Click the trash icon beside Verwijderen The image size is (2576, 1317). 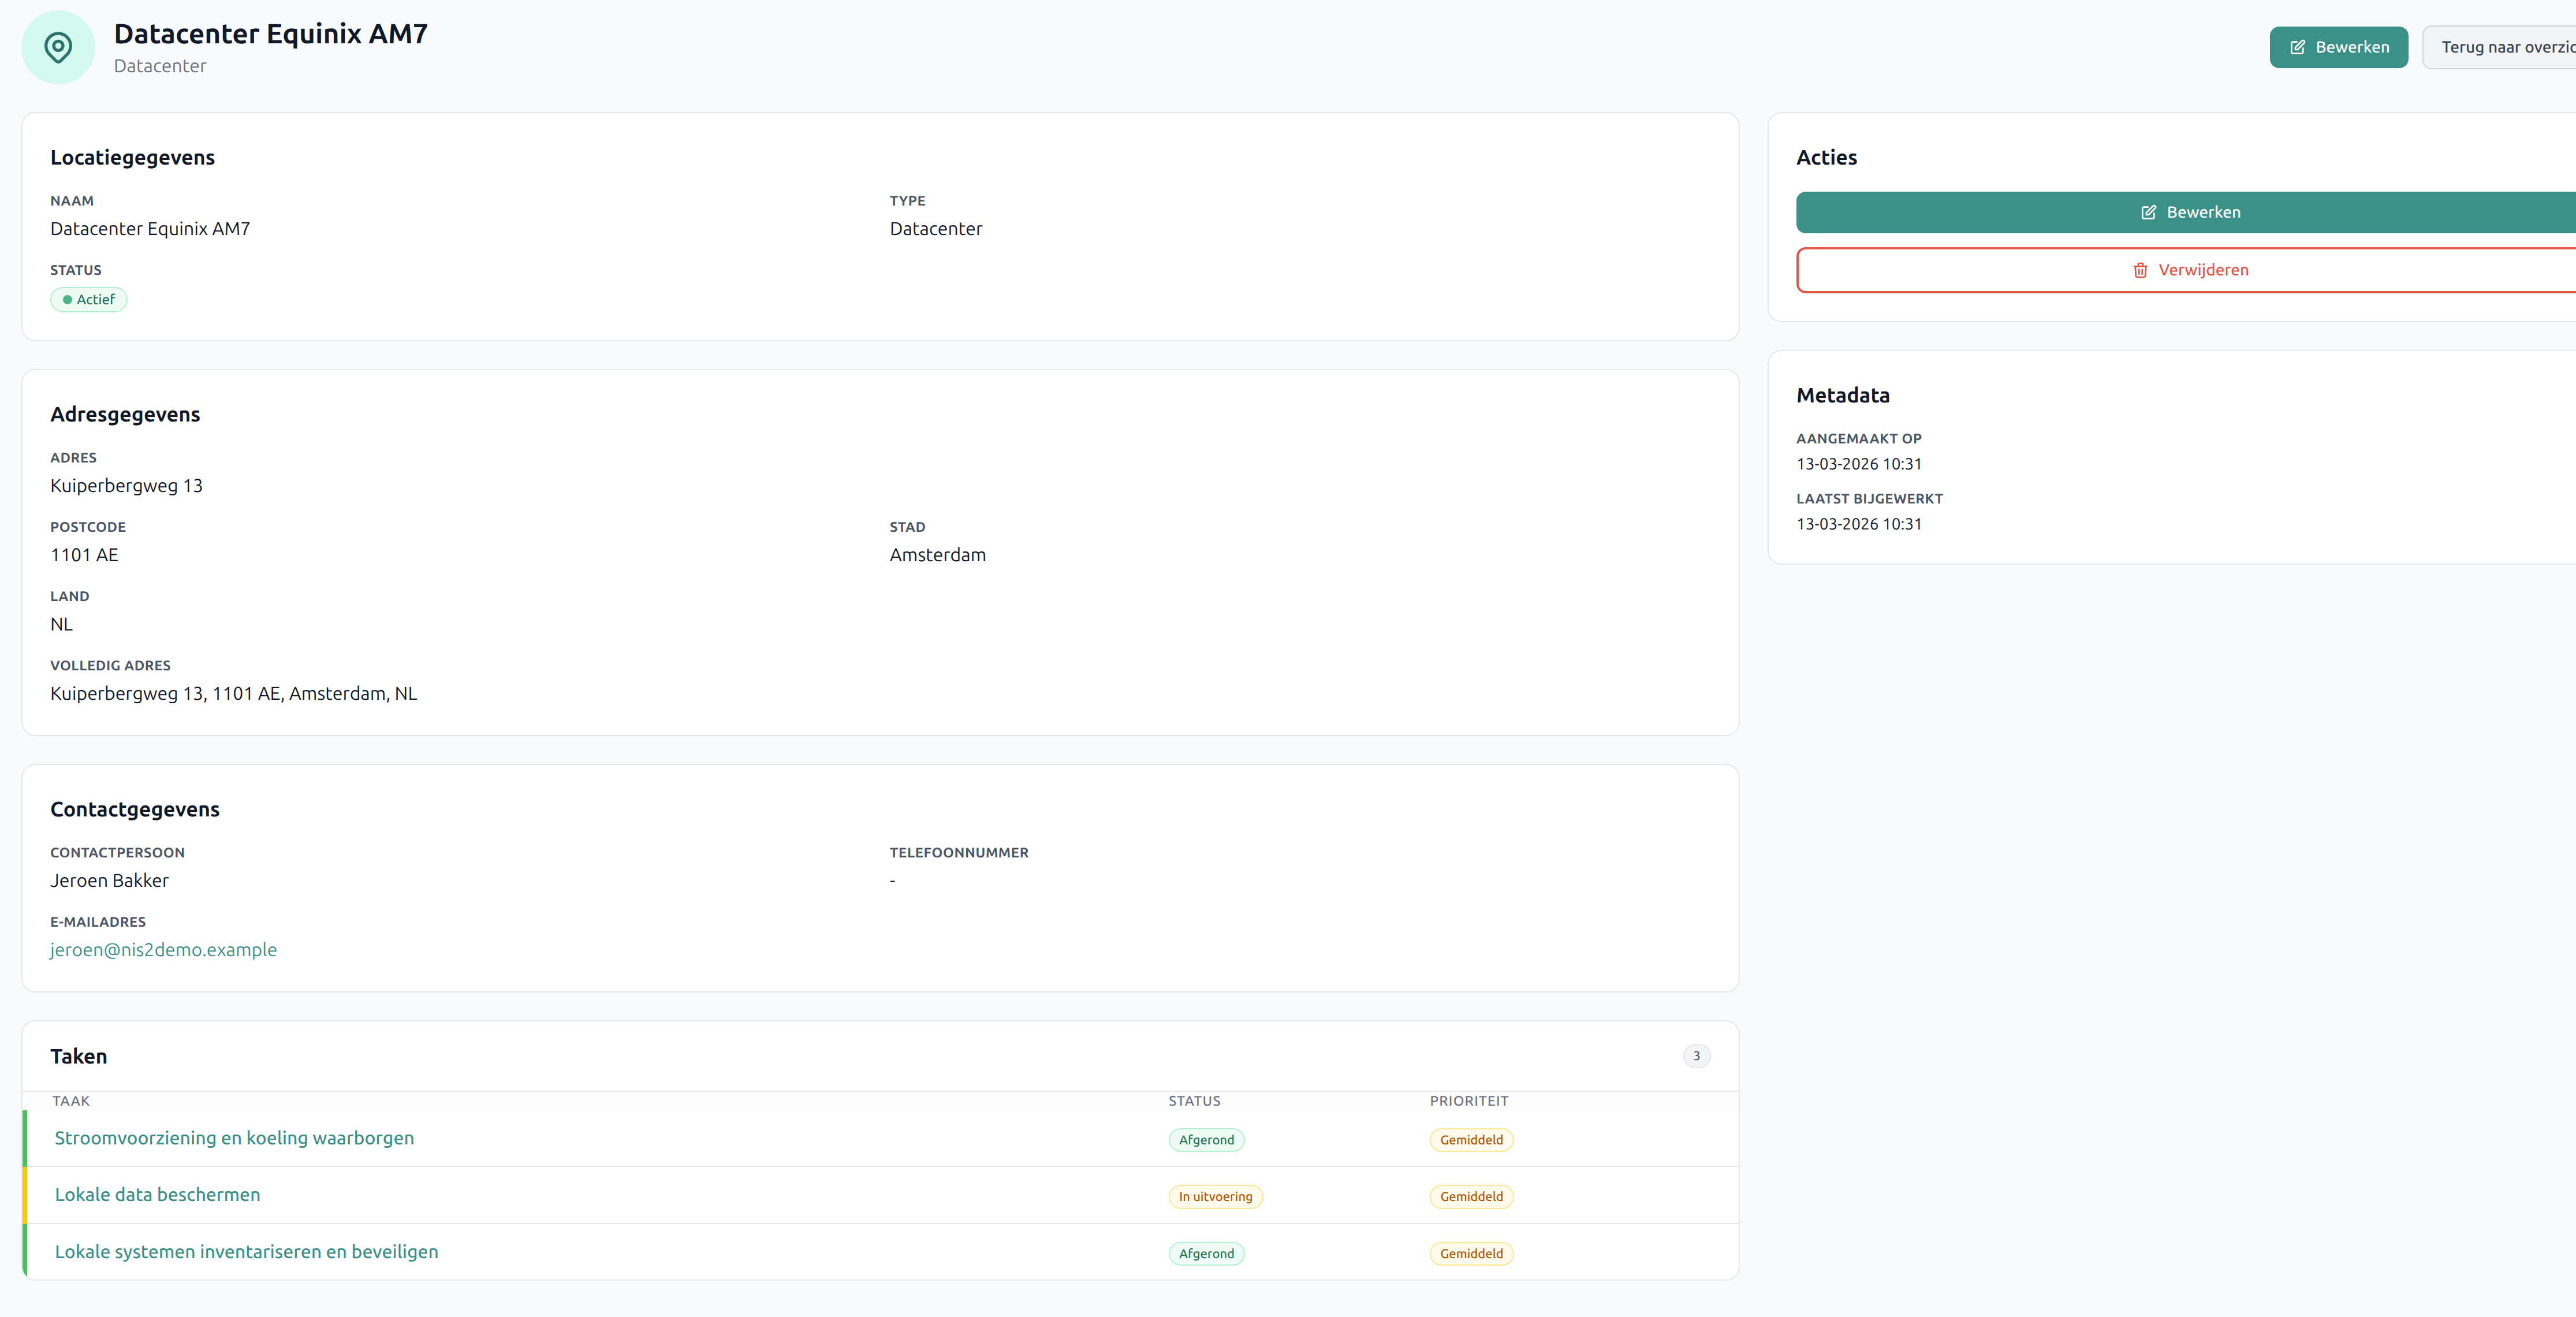(2140, 270)
